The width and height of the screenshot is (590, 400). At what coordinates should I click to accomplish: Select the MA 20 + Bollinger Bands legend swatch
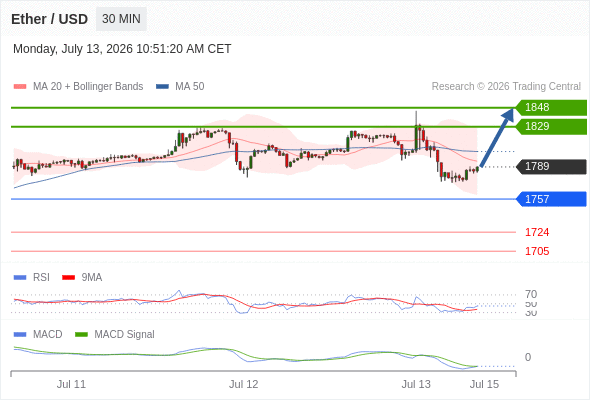20,87
